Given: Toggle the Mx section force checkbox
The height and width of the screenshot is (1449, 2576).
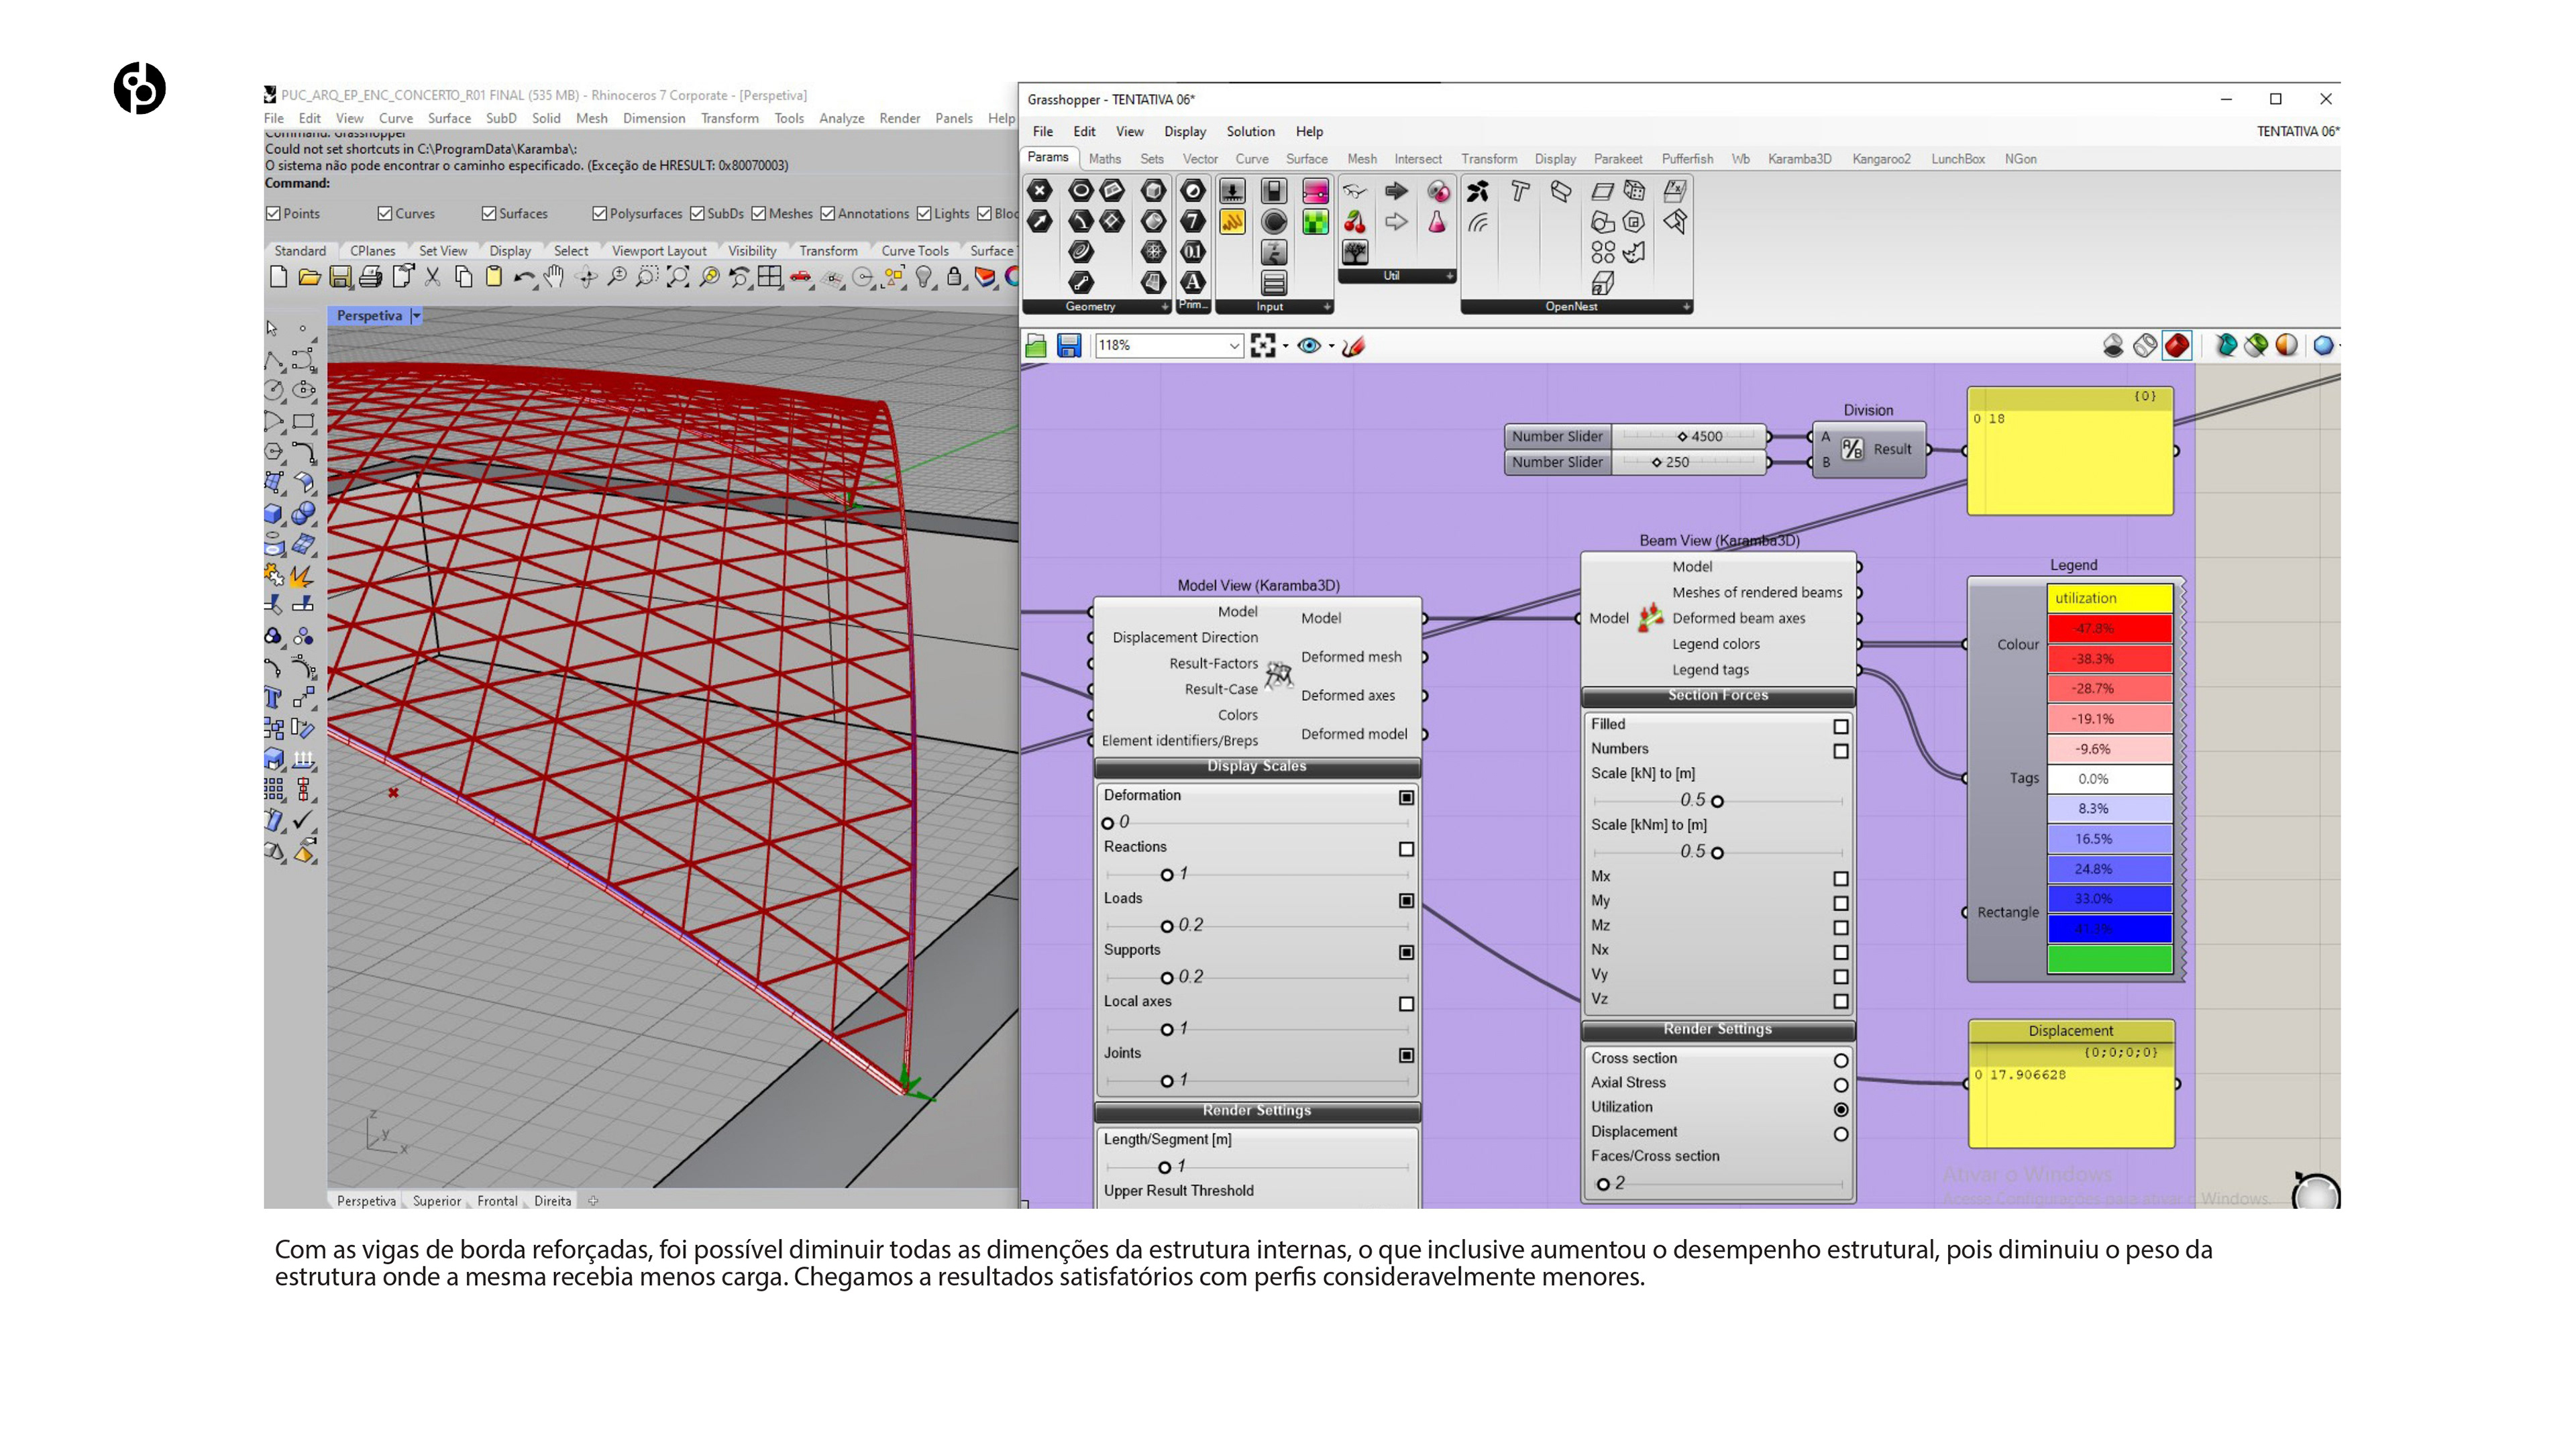Looking at the screenshot, I should coord(1840,878).
